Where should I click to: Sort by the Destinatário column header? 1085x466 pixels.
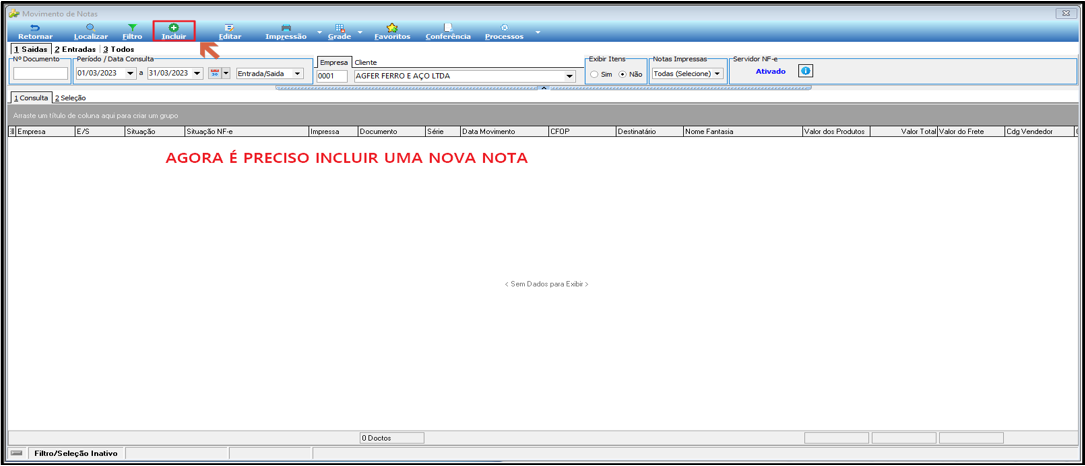pos(649,131)
